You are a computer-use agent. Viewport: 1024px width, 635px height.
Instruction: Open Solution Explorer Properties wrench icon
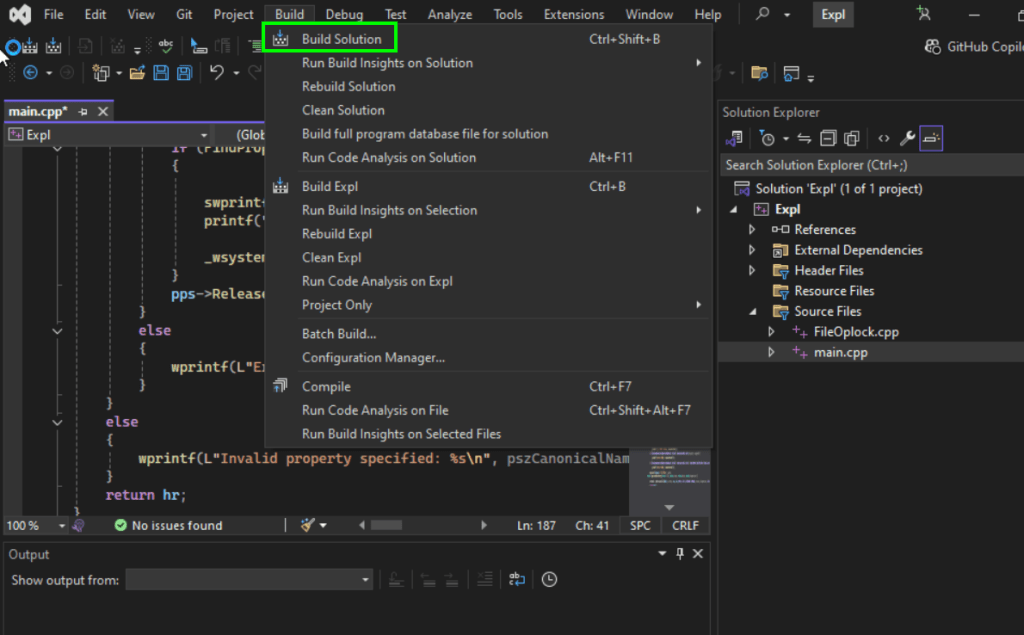point(907,138)
